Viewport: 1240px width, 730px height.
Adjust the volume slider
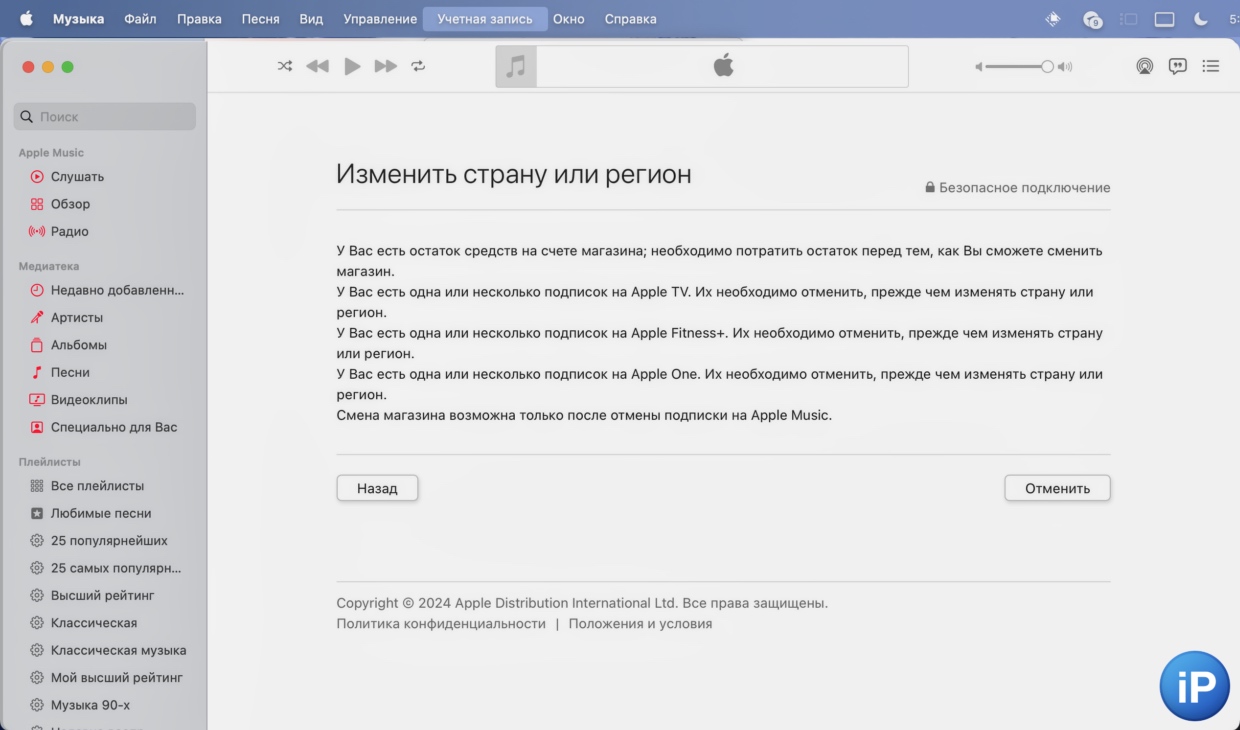[1019, 66]
